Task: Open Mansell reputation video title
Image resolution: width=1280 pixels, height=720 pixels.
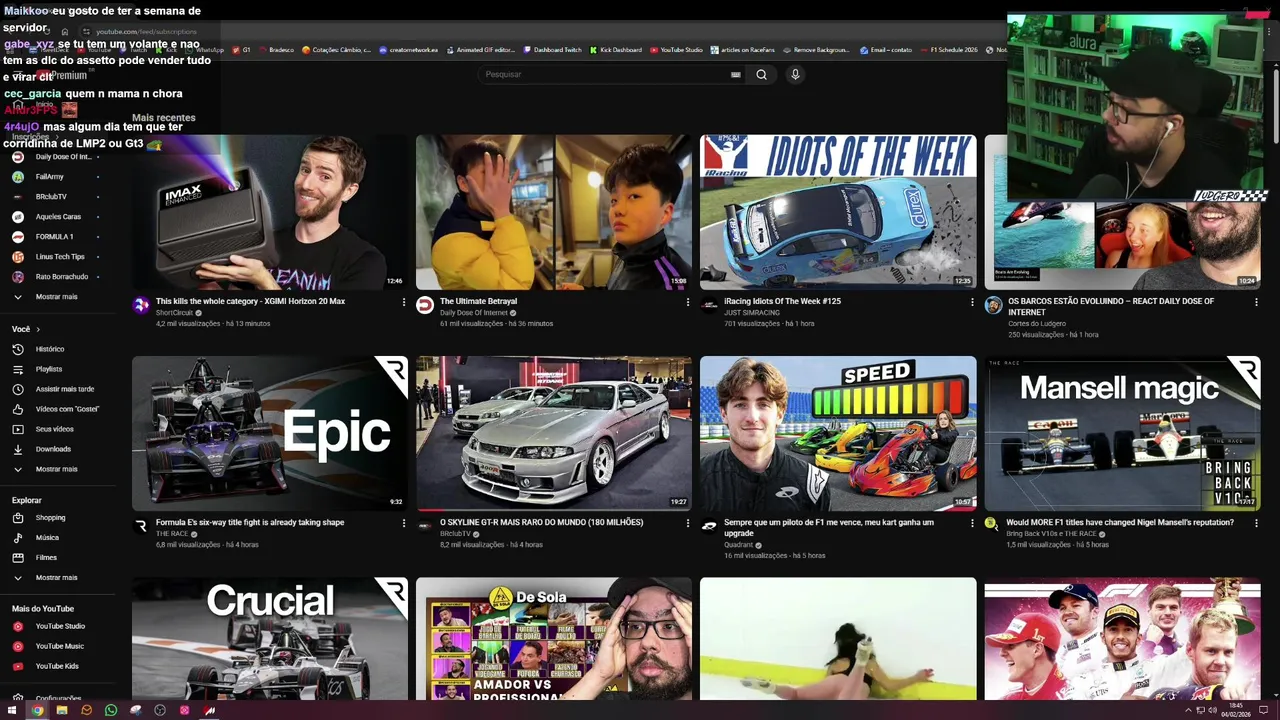Action: point(1120,522)
